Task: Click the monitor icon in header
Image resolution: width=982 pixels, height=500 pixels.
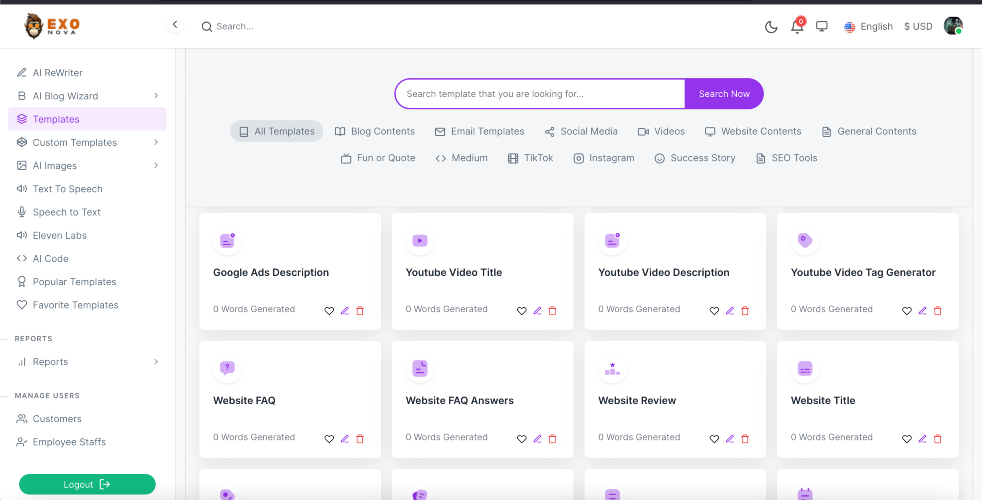Action: pyautogui.click(x=822, y=26)
